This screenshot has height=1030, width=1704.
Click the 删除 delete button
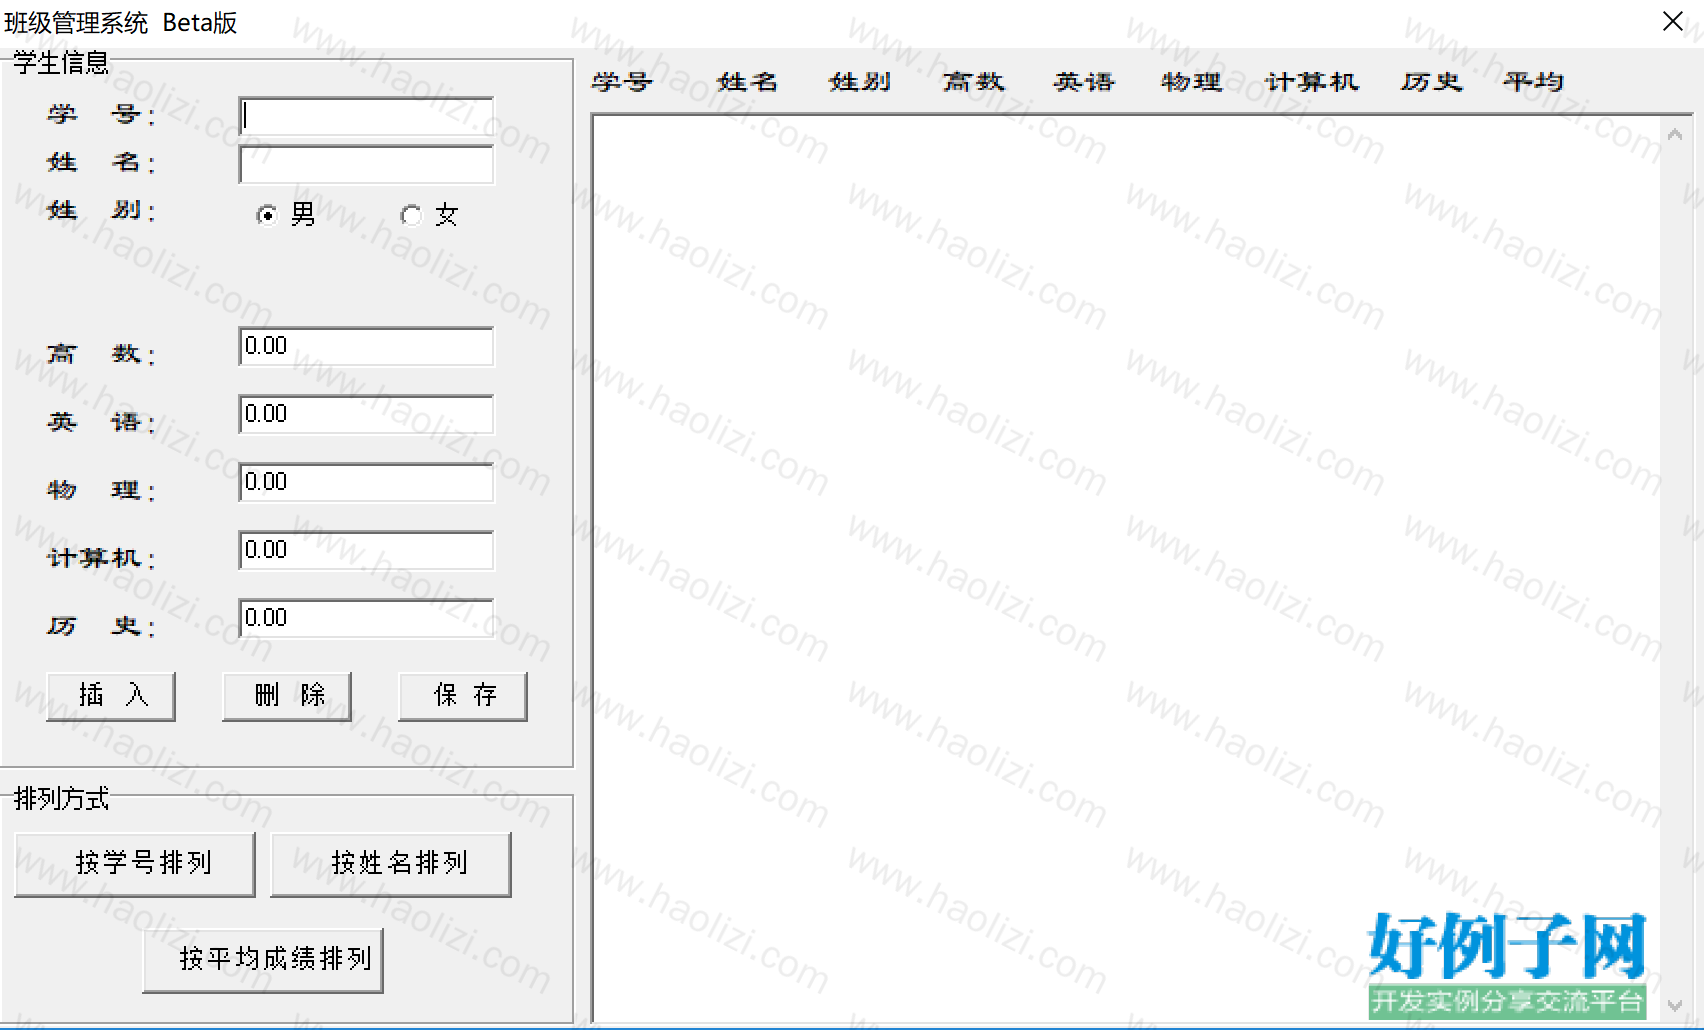[287, 696]
